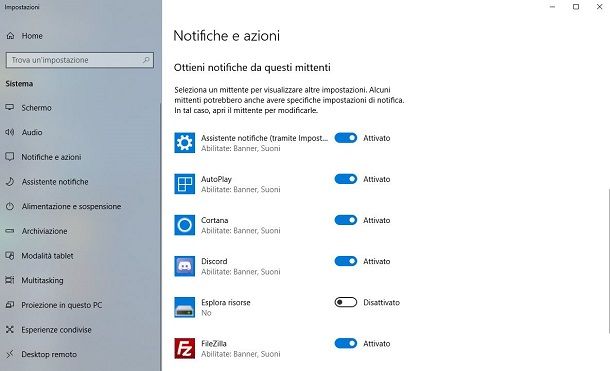Switch off Discord notifications toggle
610x371 pixels.
346,261
